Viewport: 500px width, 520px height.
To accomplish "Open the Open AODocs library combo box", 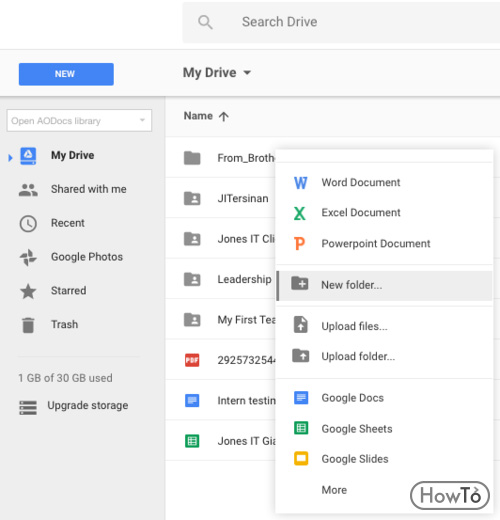I will [x=79, y=120].
